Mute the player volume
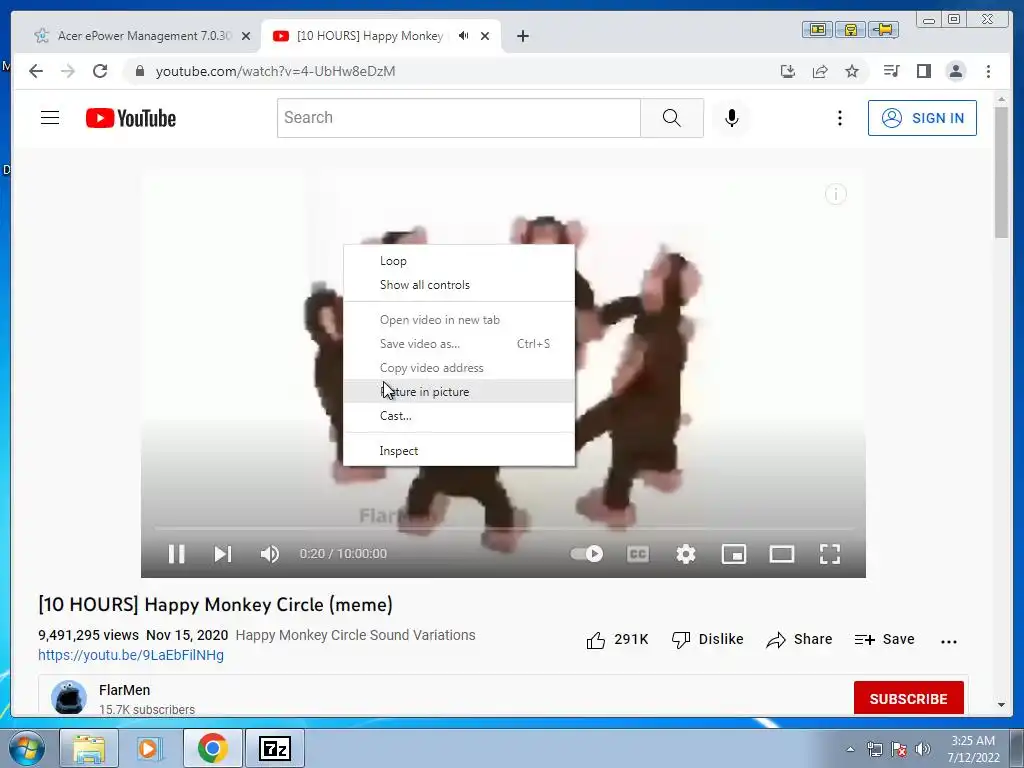1024x768 pixels. tap(270, 554)
